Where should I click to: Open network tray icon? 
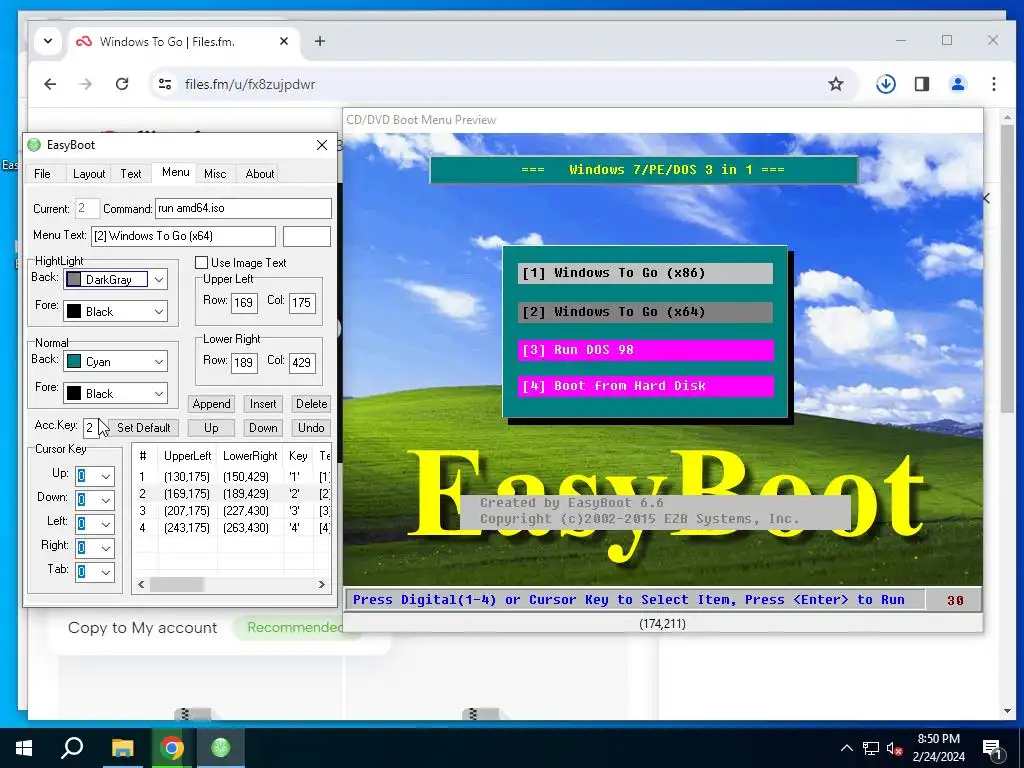870,748
